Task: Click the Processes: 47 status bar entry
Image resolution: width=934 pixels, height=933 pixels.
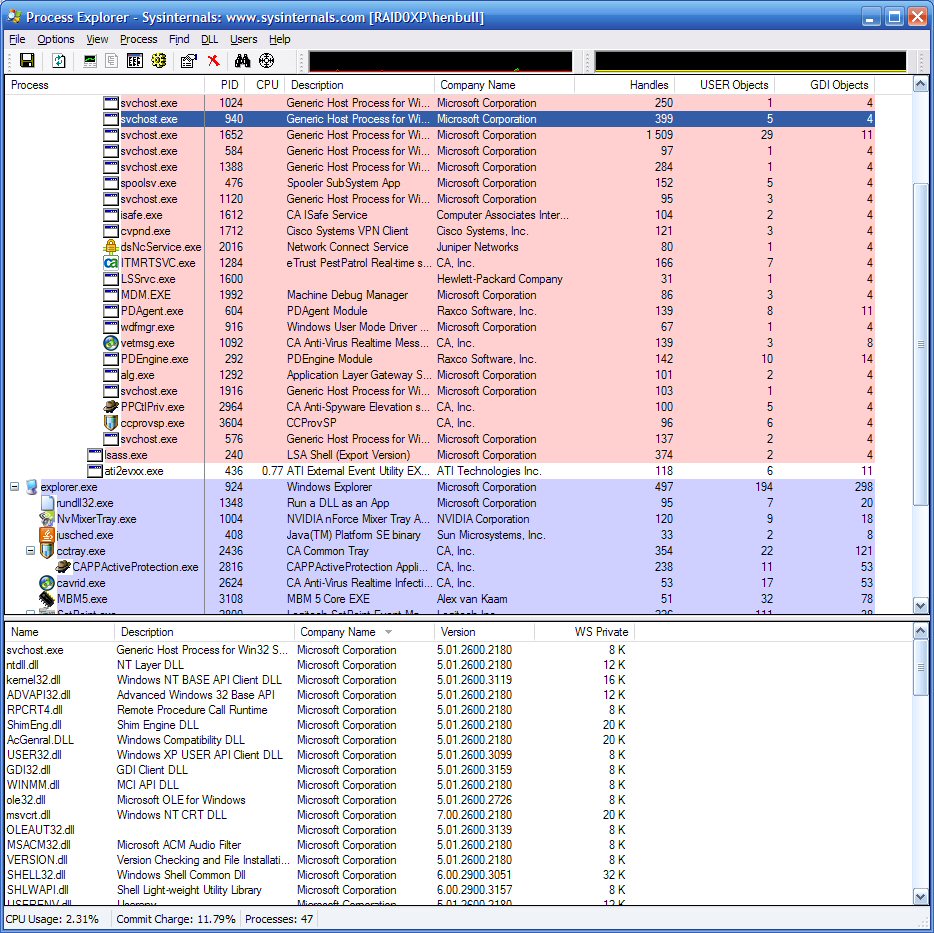Action: (279, 919)
